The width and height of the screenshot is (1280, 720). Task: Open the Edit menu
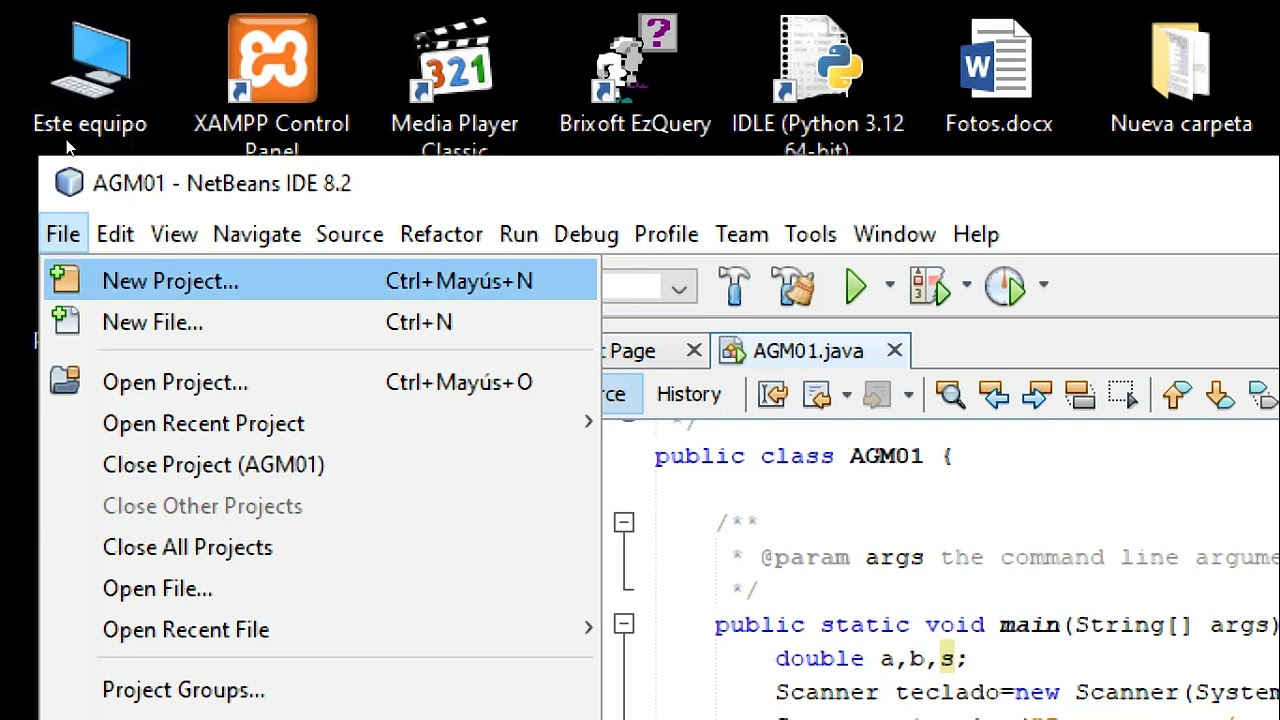tap(115, 234)
